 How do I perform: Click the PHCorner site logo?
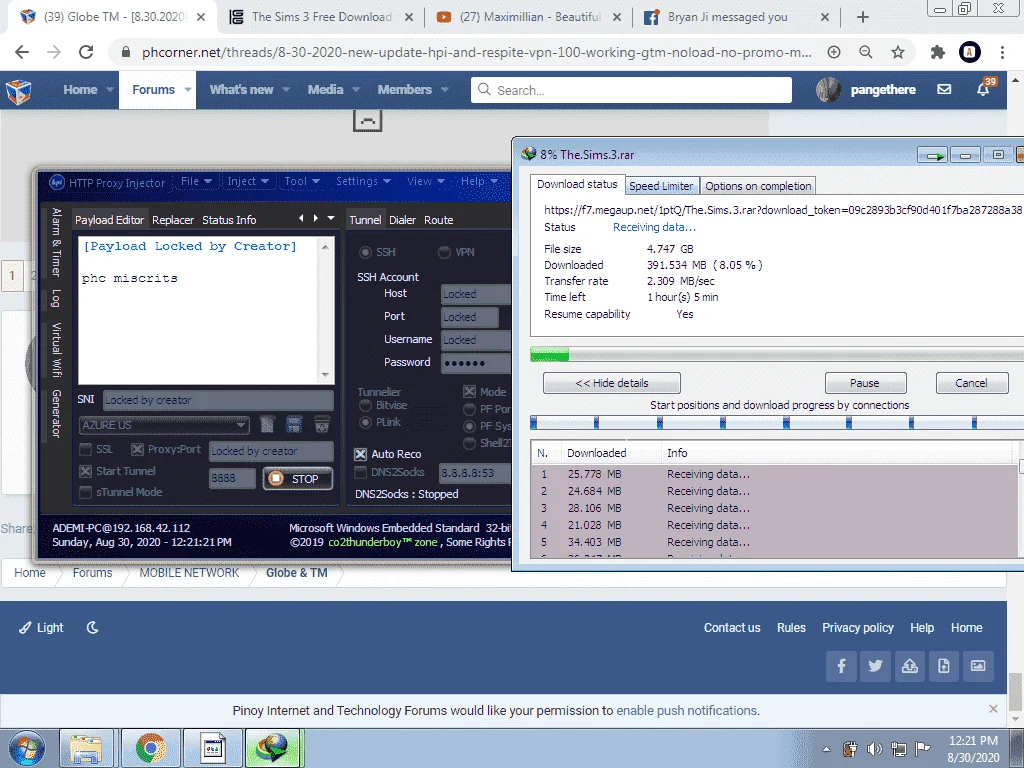(x=18, y=91)
